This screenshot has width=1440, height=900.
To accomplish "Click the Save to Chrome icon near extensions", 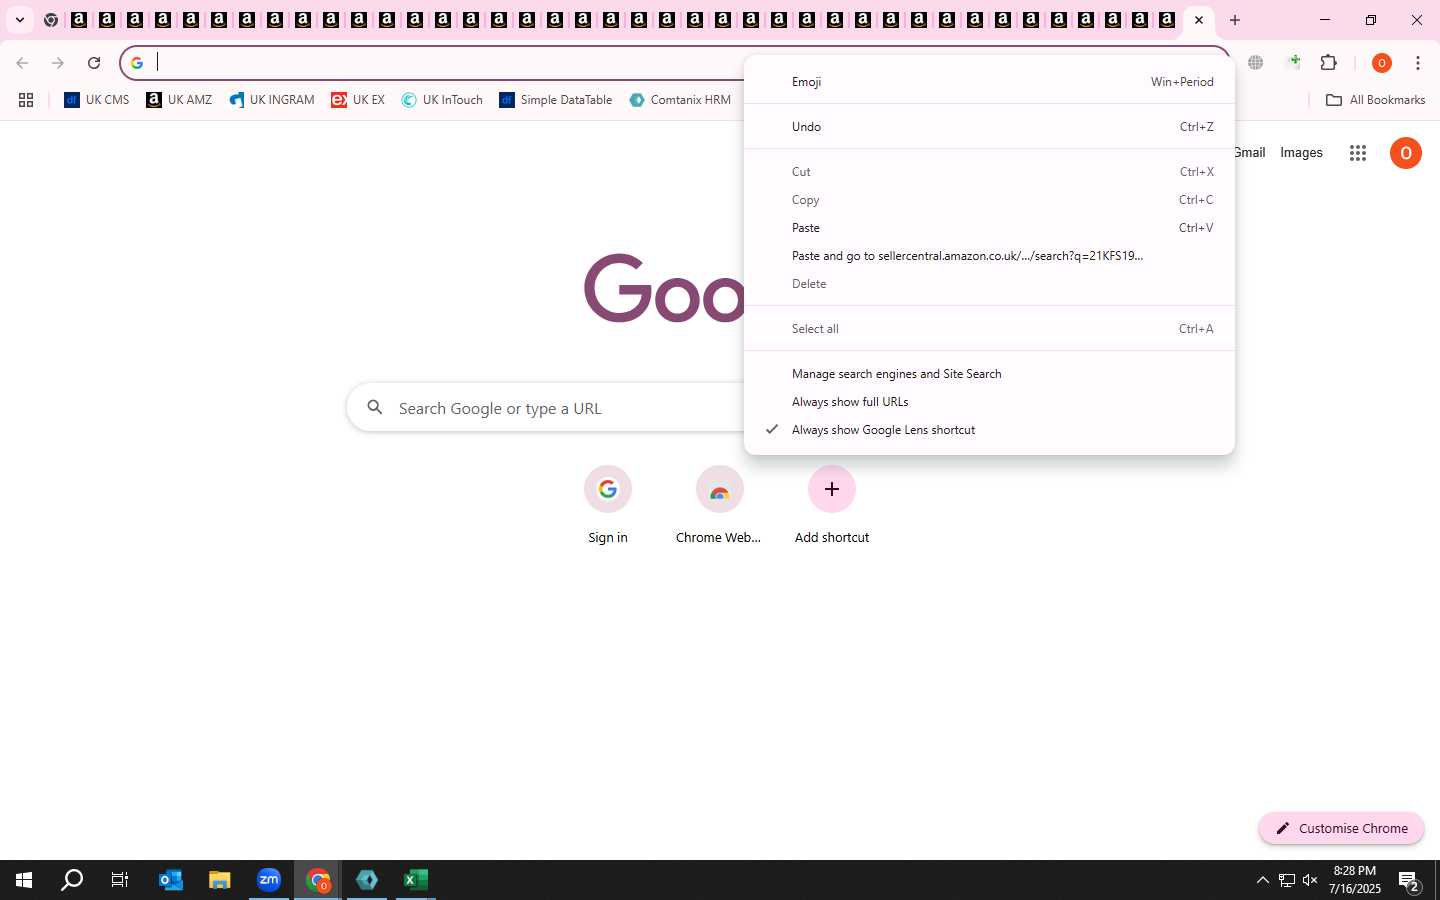I will click(1294, 63).
